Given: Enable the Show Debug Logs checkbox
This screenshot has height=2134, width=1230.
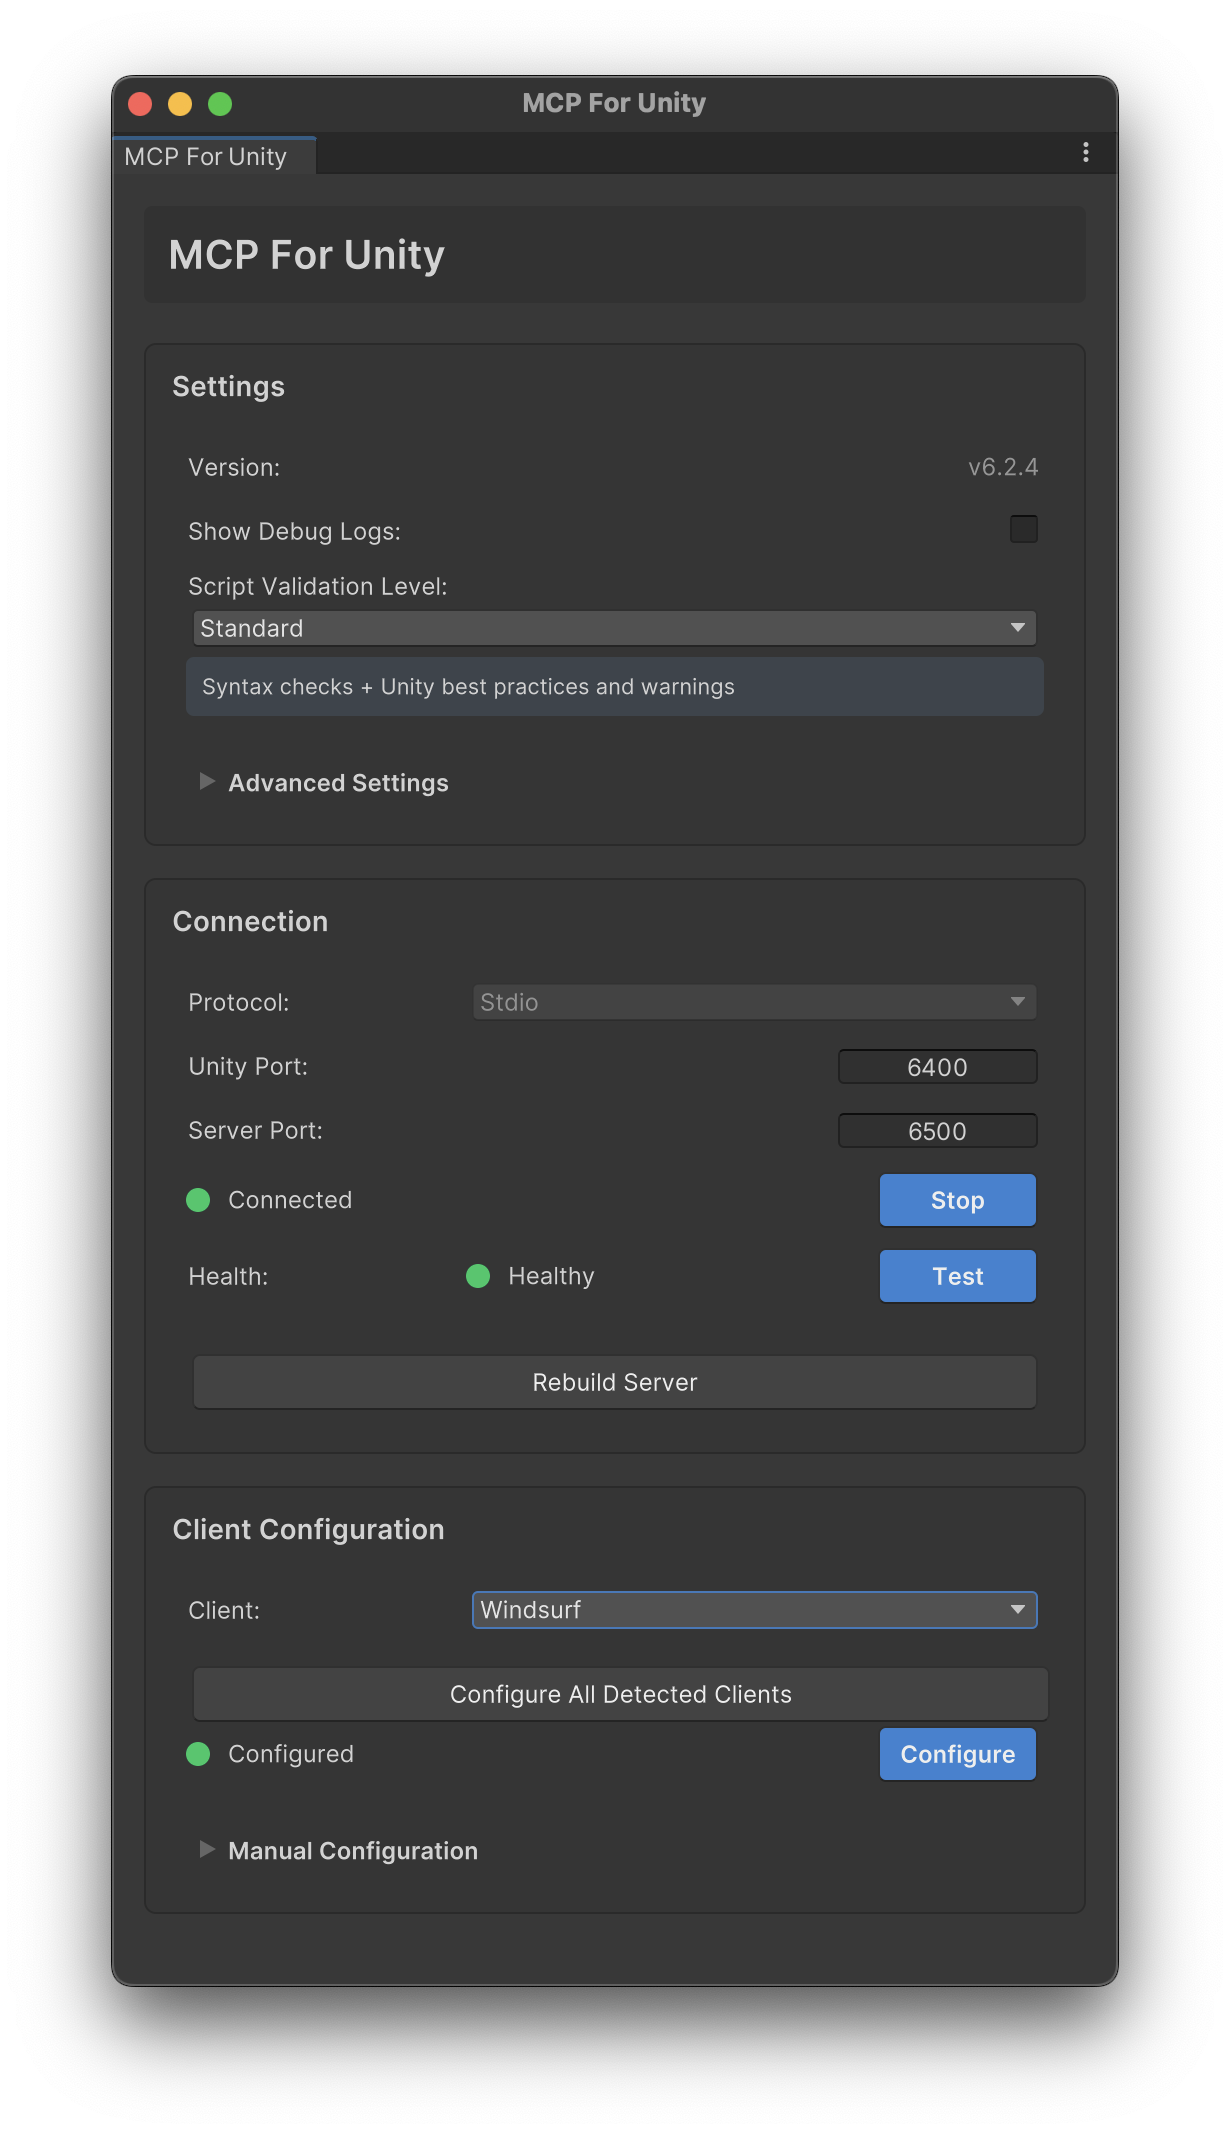Looking at the screenshot, I should click(1023, 529).
